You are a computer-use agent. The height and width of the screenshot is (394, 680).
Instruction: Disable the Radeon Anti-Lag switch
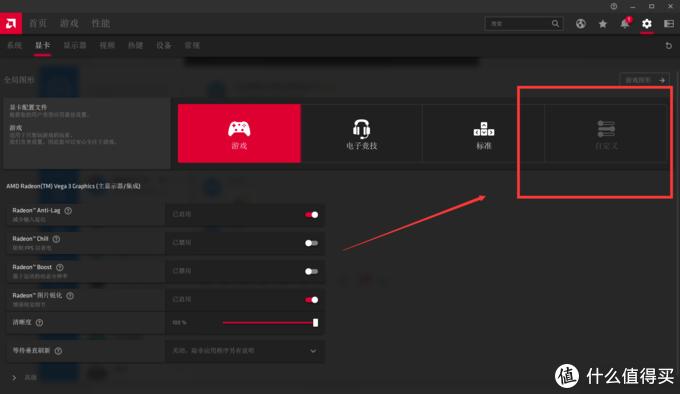coord(311,215)
